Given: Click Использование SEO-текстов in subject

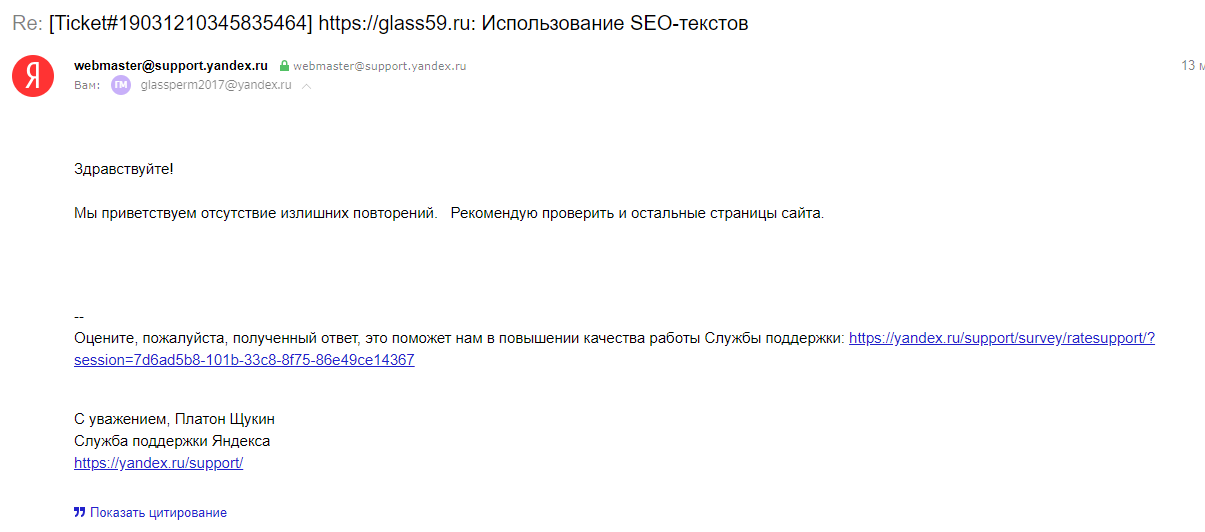Looking at the screenshot, I should click(614, 23).
